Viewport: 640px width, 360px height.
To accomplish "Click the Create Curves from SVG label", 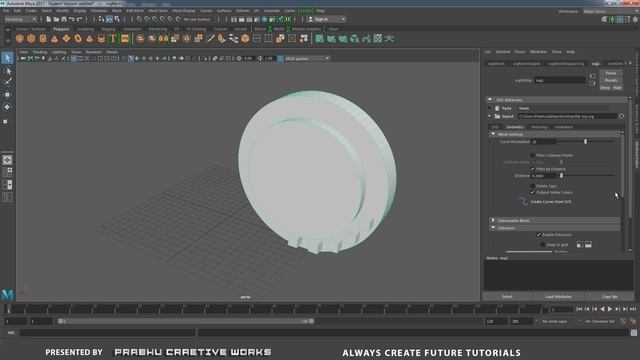I will (x=551, y=202).
